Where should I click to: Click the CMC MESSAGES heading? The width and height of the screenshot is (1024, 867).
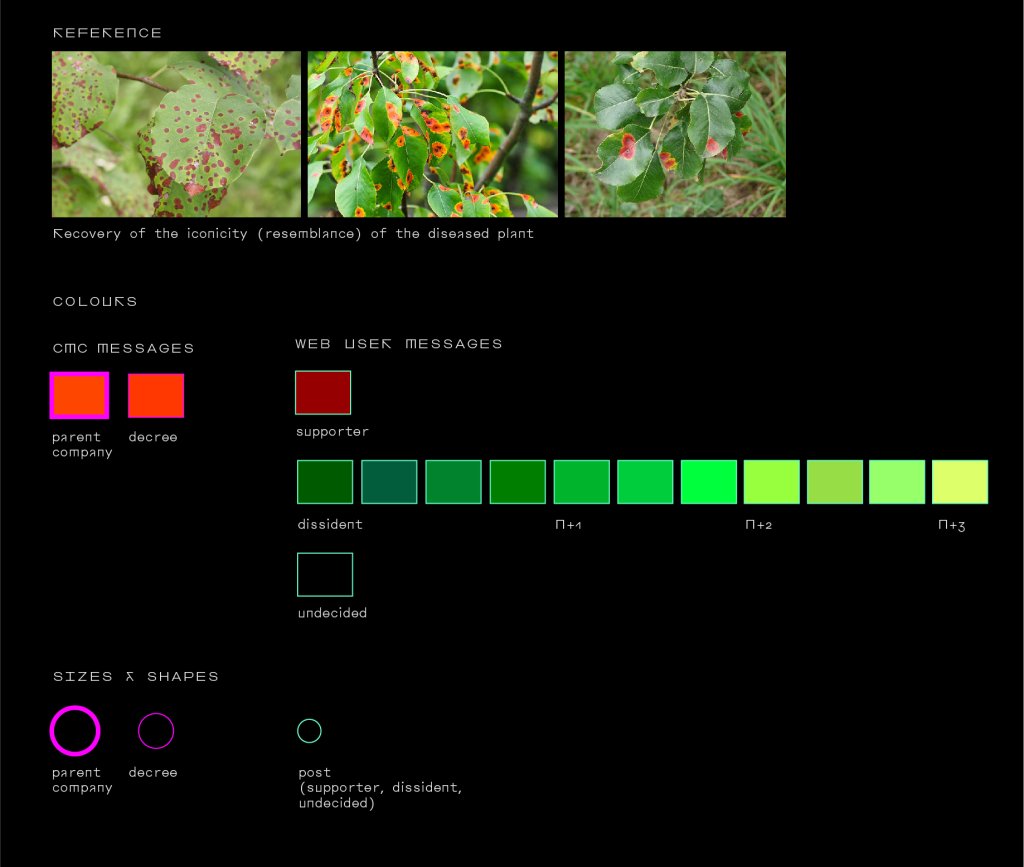click(x=123, y=349)
